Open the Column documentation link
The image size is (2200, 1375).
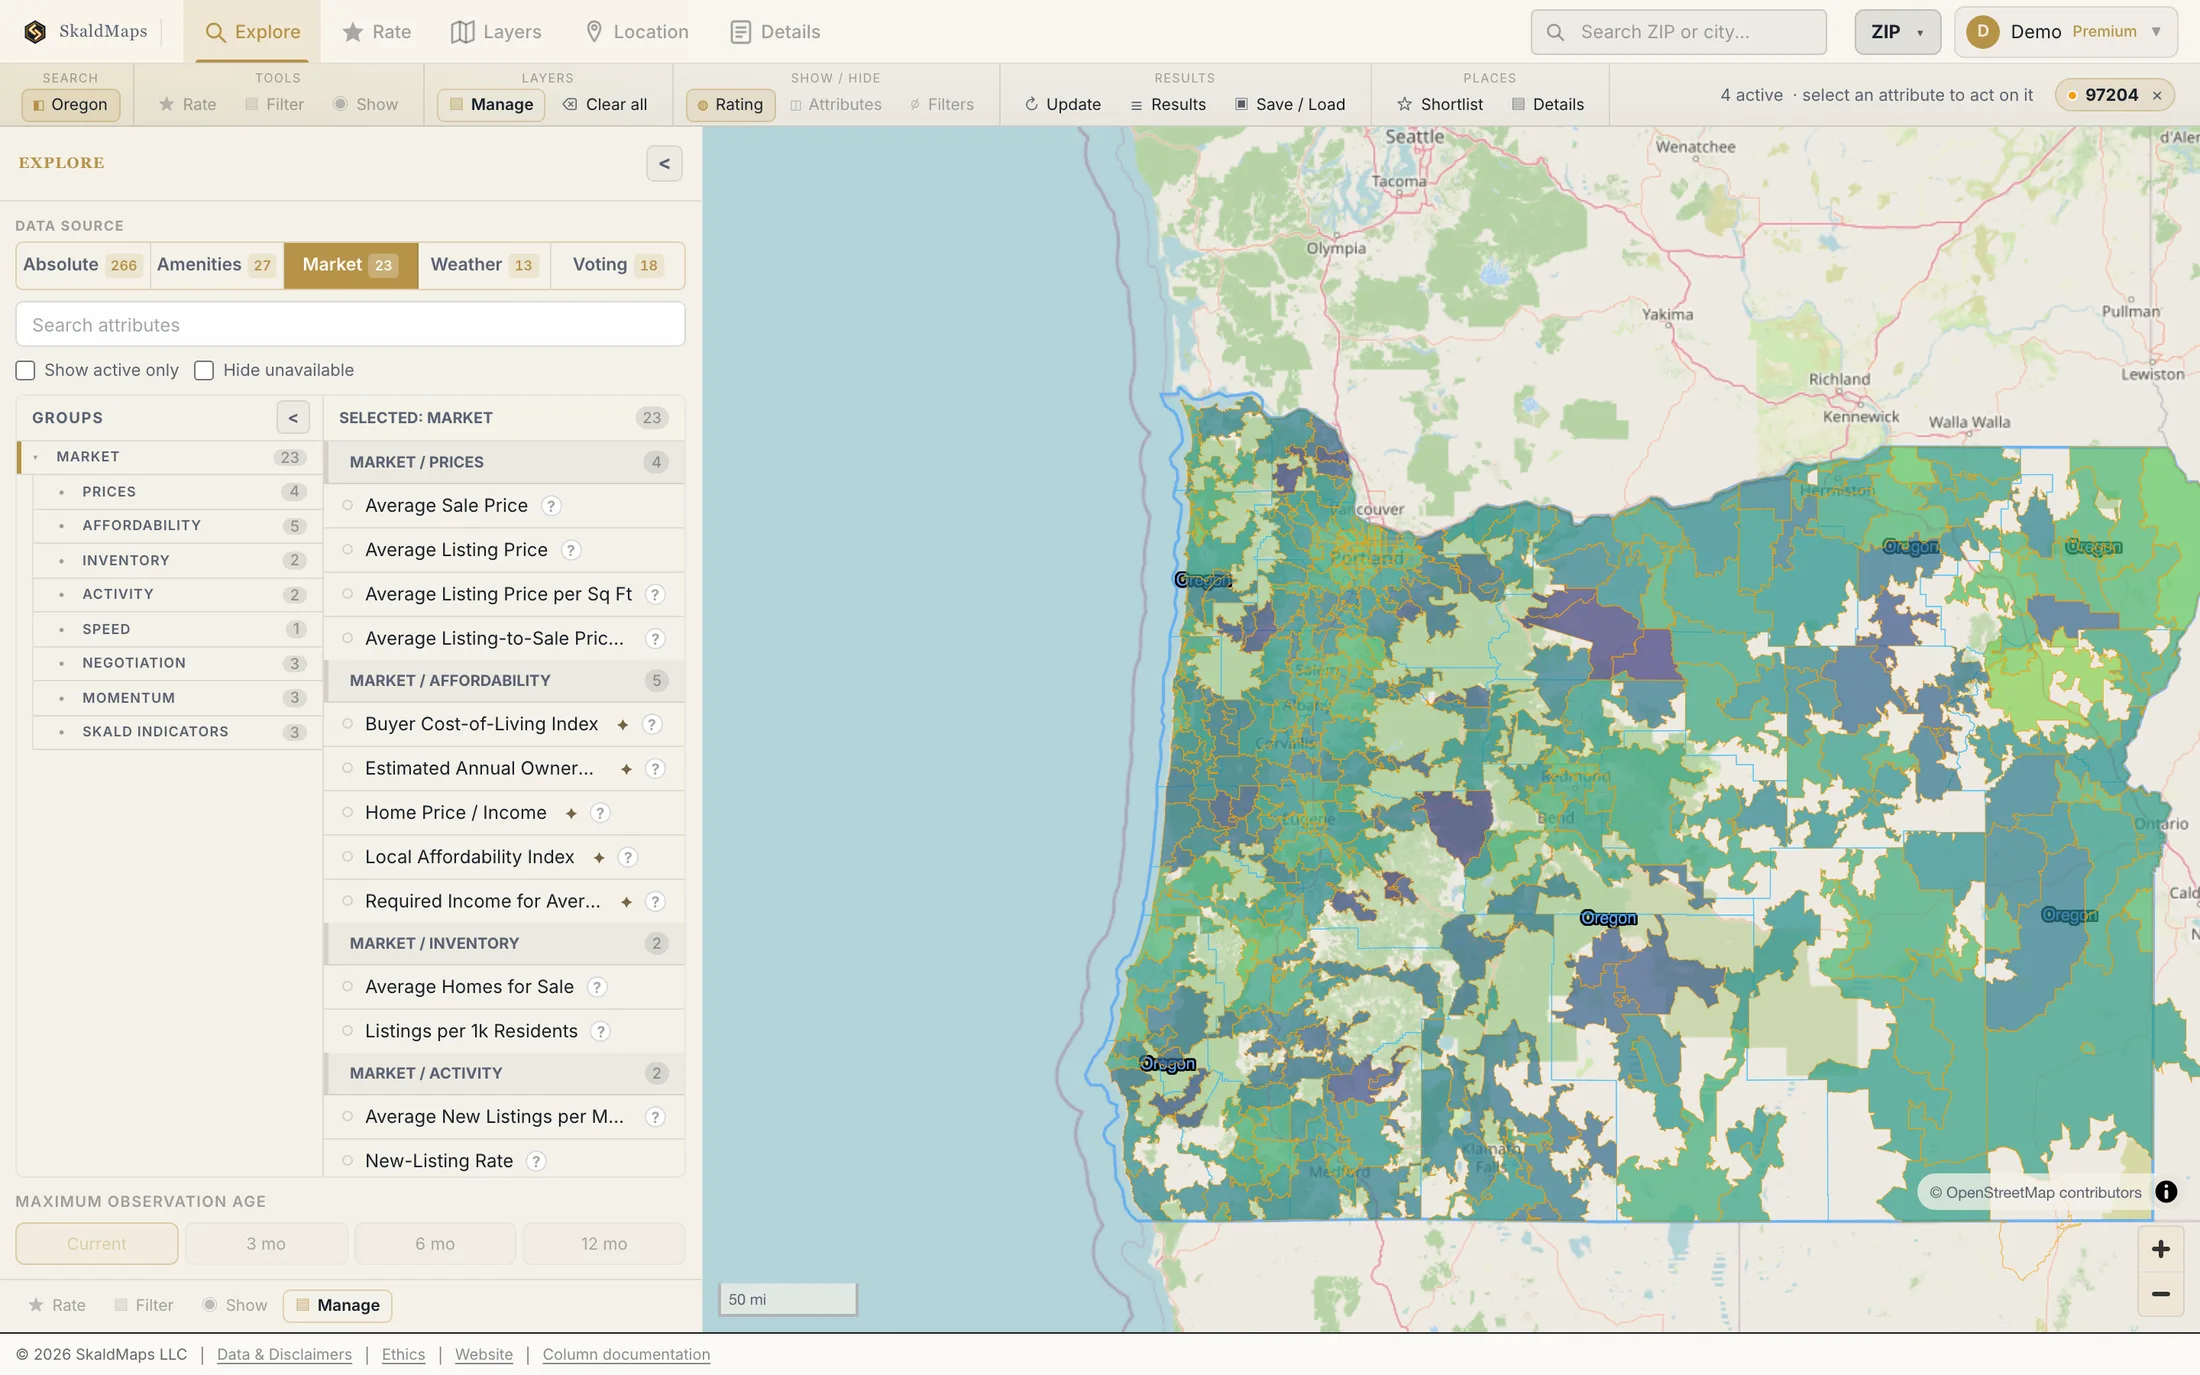626,1354
